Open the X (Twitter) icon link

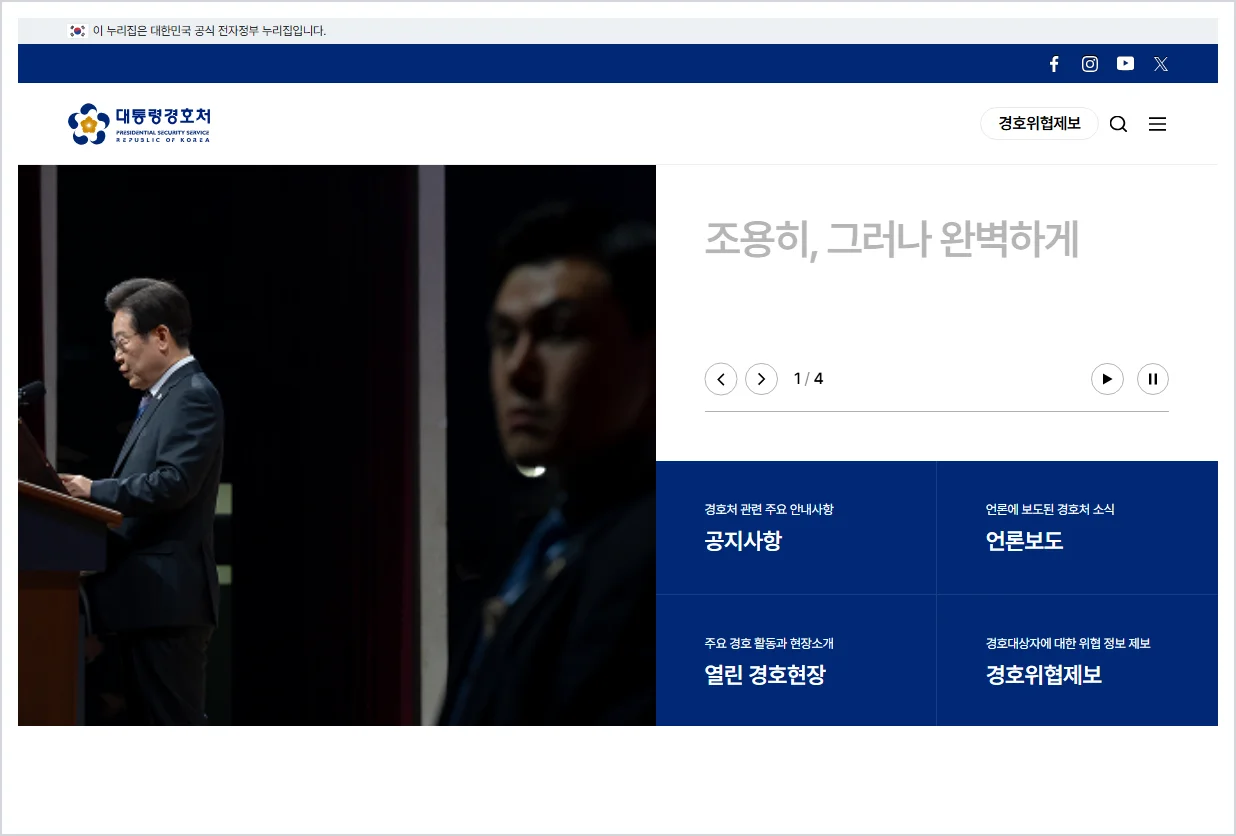[x=1160, y=64]
